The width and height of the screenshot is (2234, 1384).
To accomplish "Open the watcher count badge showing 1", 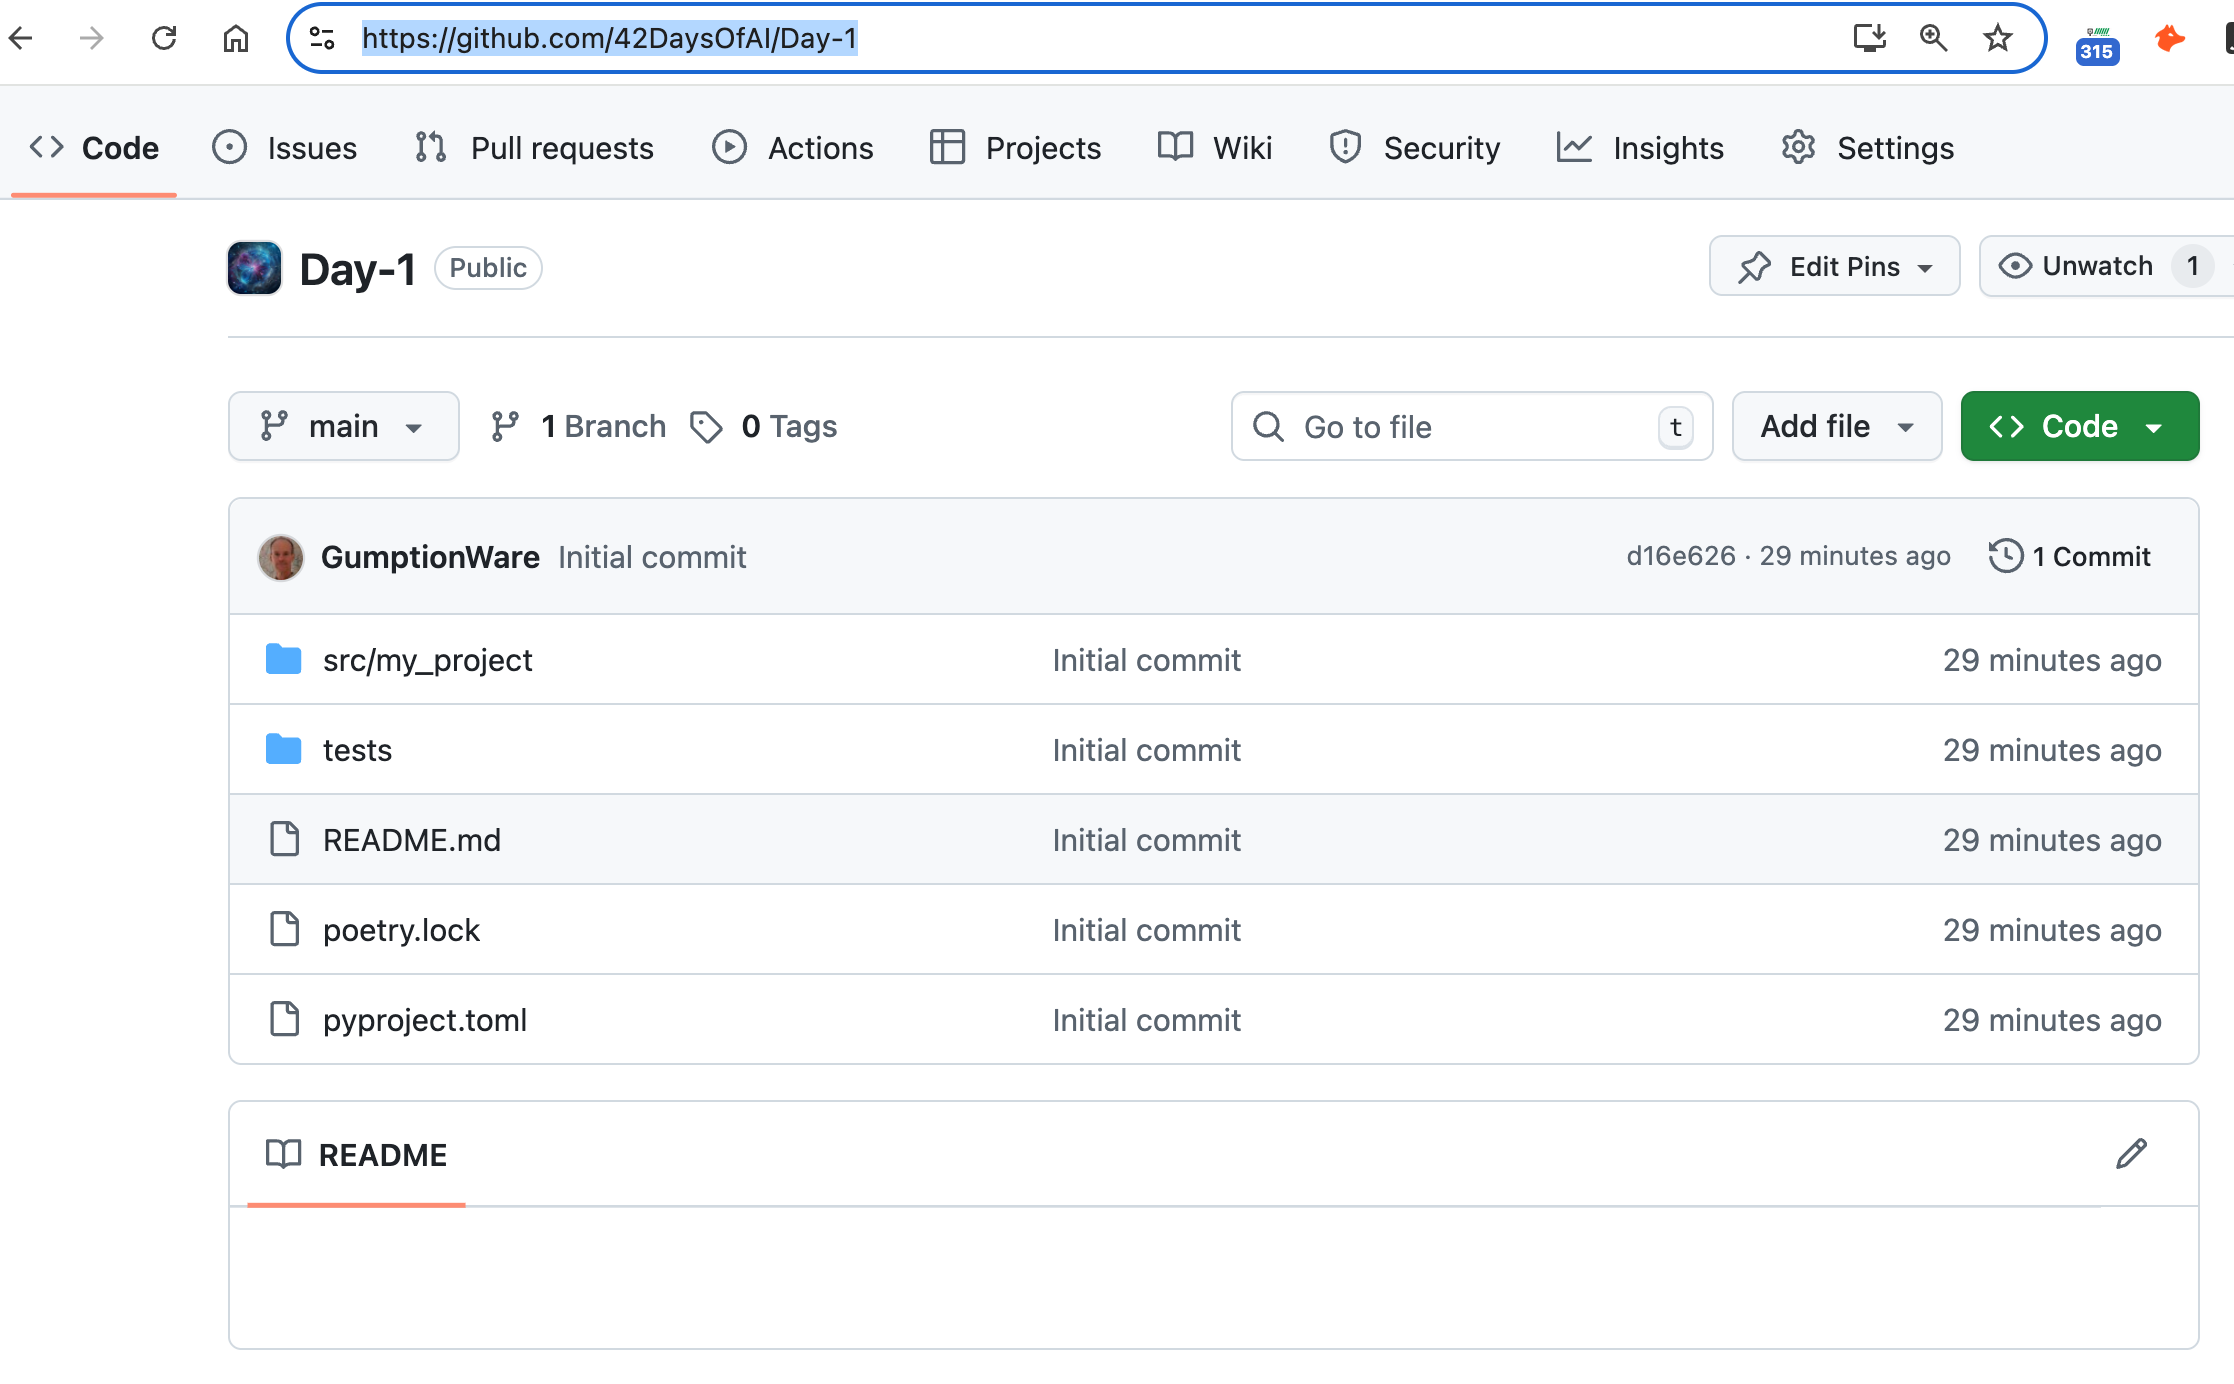I will pyautogui.click(x=2192, y=266).
